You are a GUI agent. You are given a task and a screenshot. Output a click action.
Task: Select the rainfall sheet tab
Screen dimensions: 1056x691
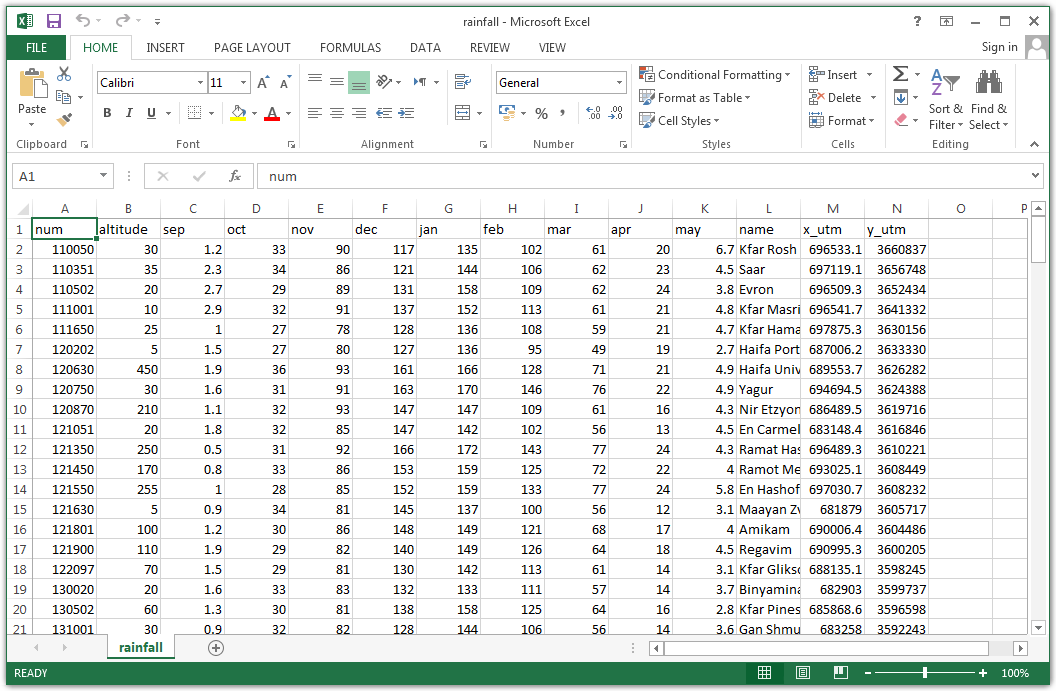point(140,647)
